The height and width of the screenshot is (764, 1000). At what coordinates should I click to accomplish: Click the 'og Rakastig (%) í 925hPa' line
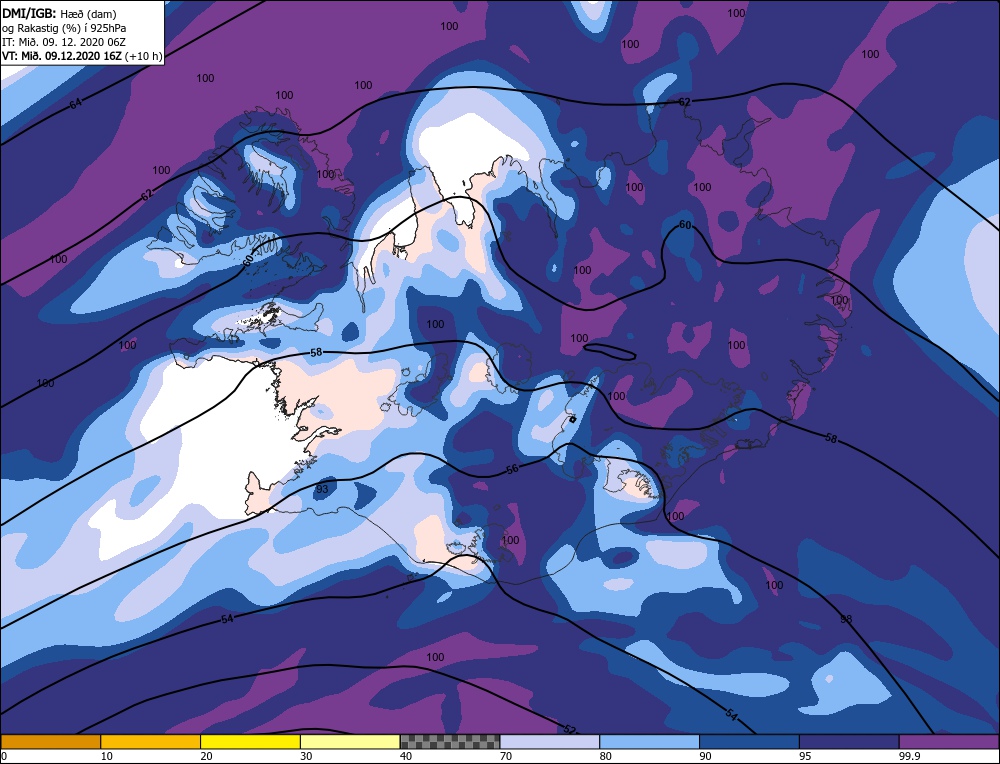click(x=64, y=28)
